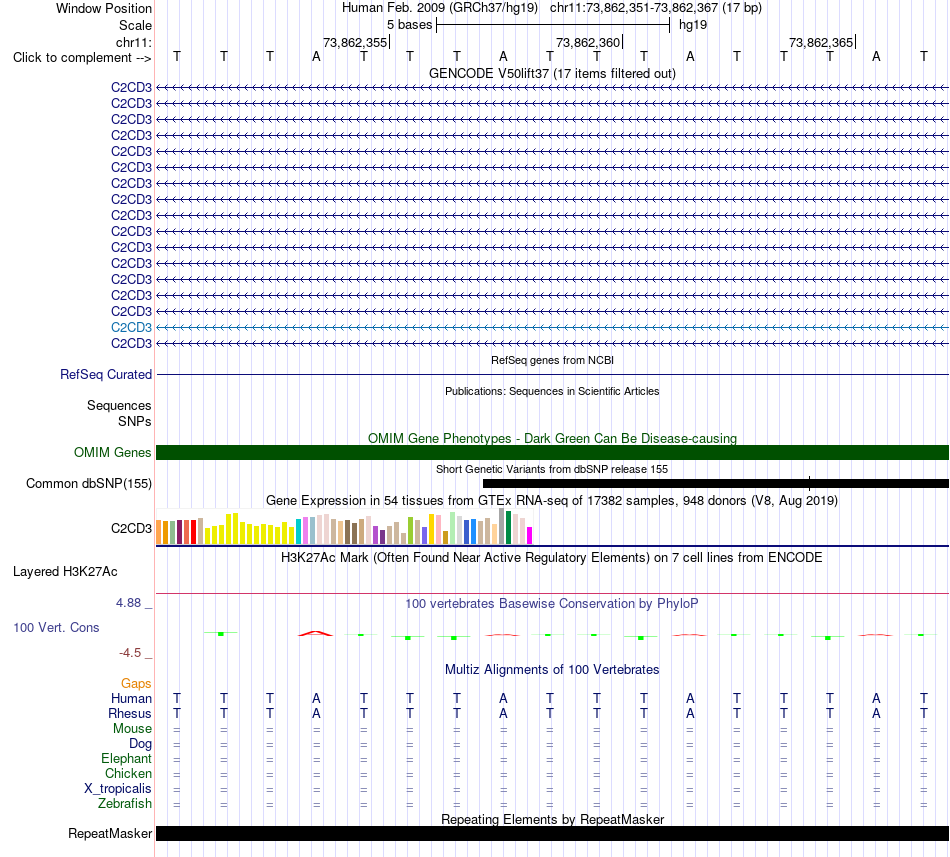Click the chr11:73,862,351-73,862,367 (17 bp) coordinates
Screen dimensions: 950x857
coord(656,8)
